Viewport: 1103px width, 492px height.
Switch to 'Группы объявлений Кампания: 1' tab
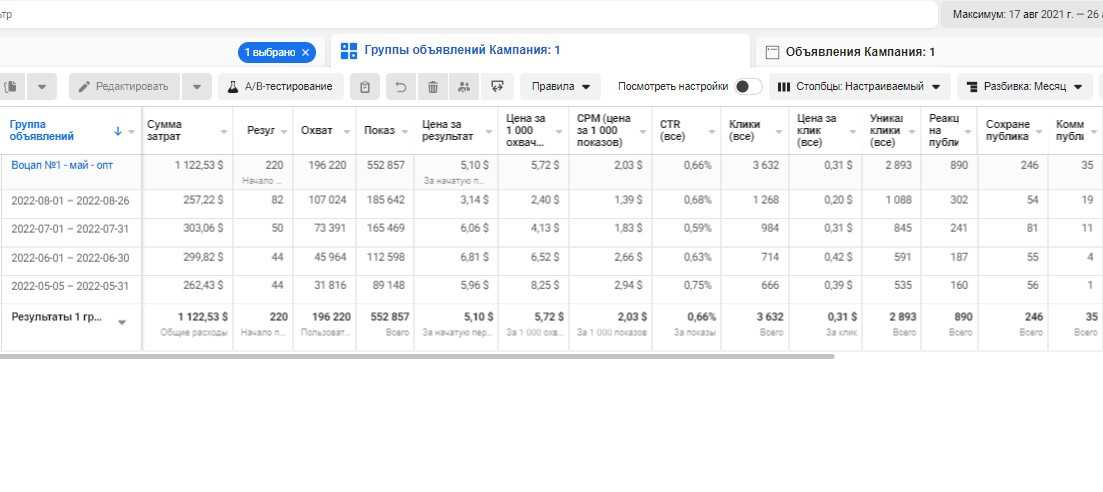[x=451, y=50]
